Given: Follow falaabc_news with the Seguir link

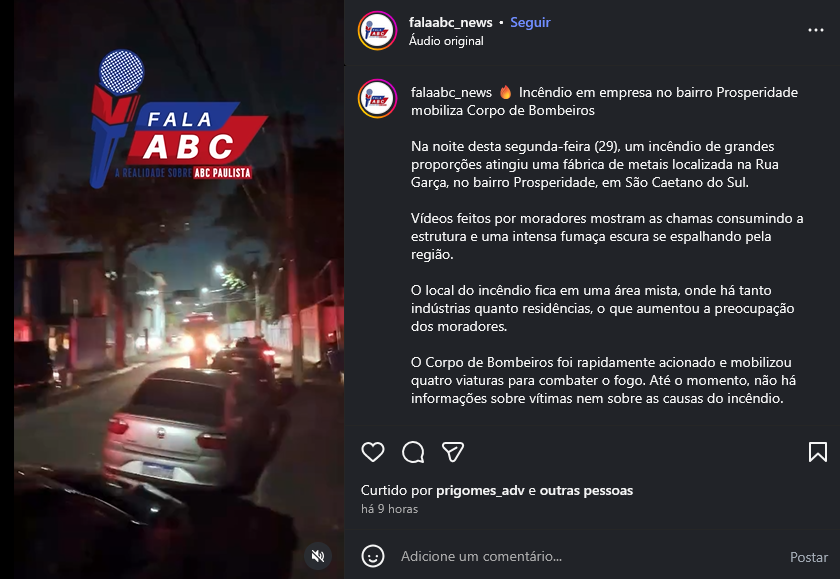Looking at the screenshot, I should [530, 22].
